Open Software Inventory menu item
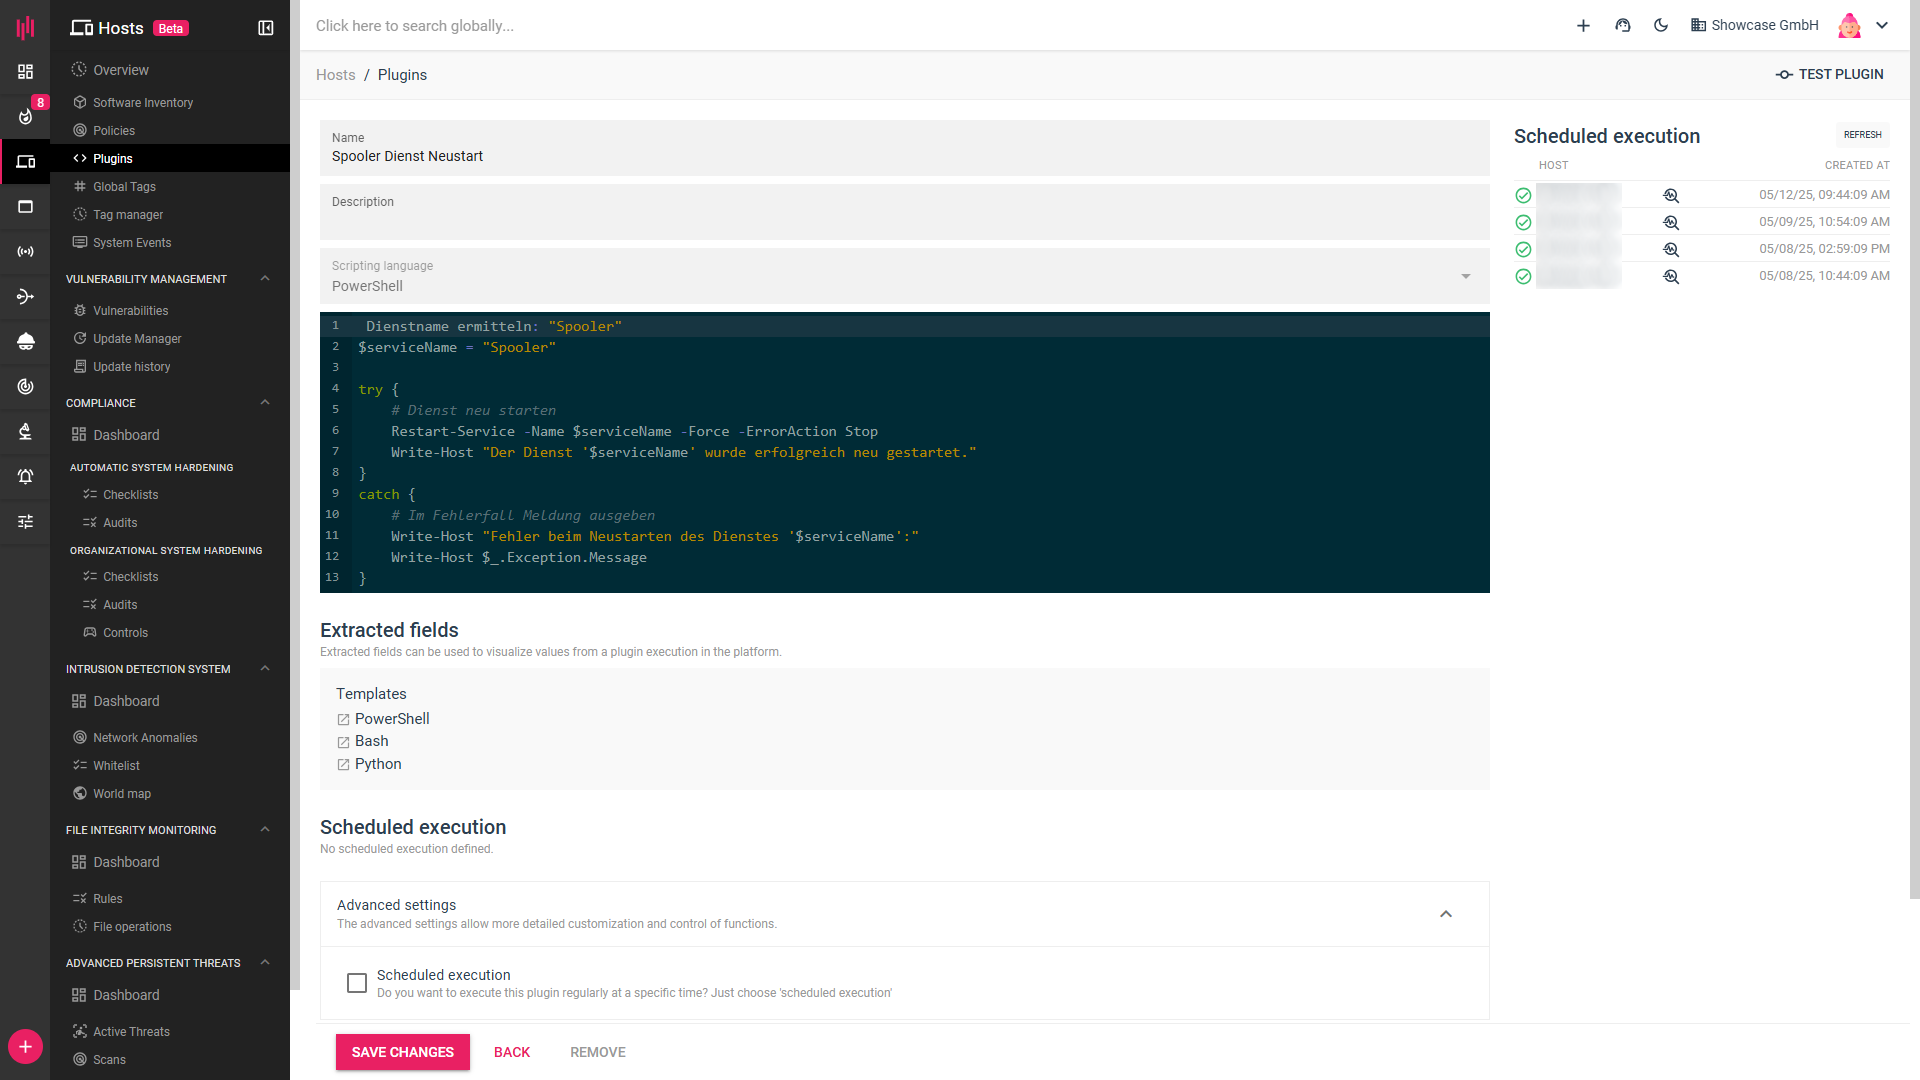This screenshot has width=1920, height=1080. click(x=143, y=103)
